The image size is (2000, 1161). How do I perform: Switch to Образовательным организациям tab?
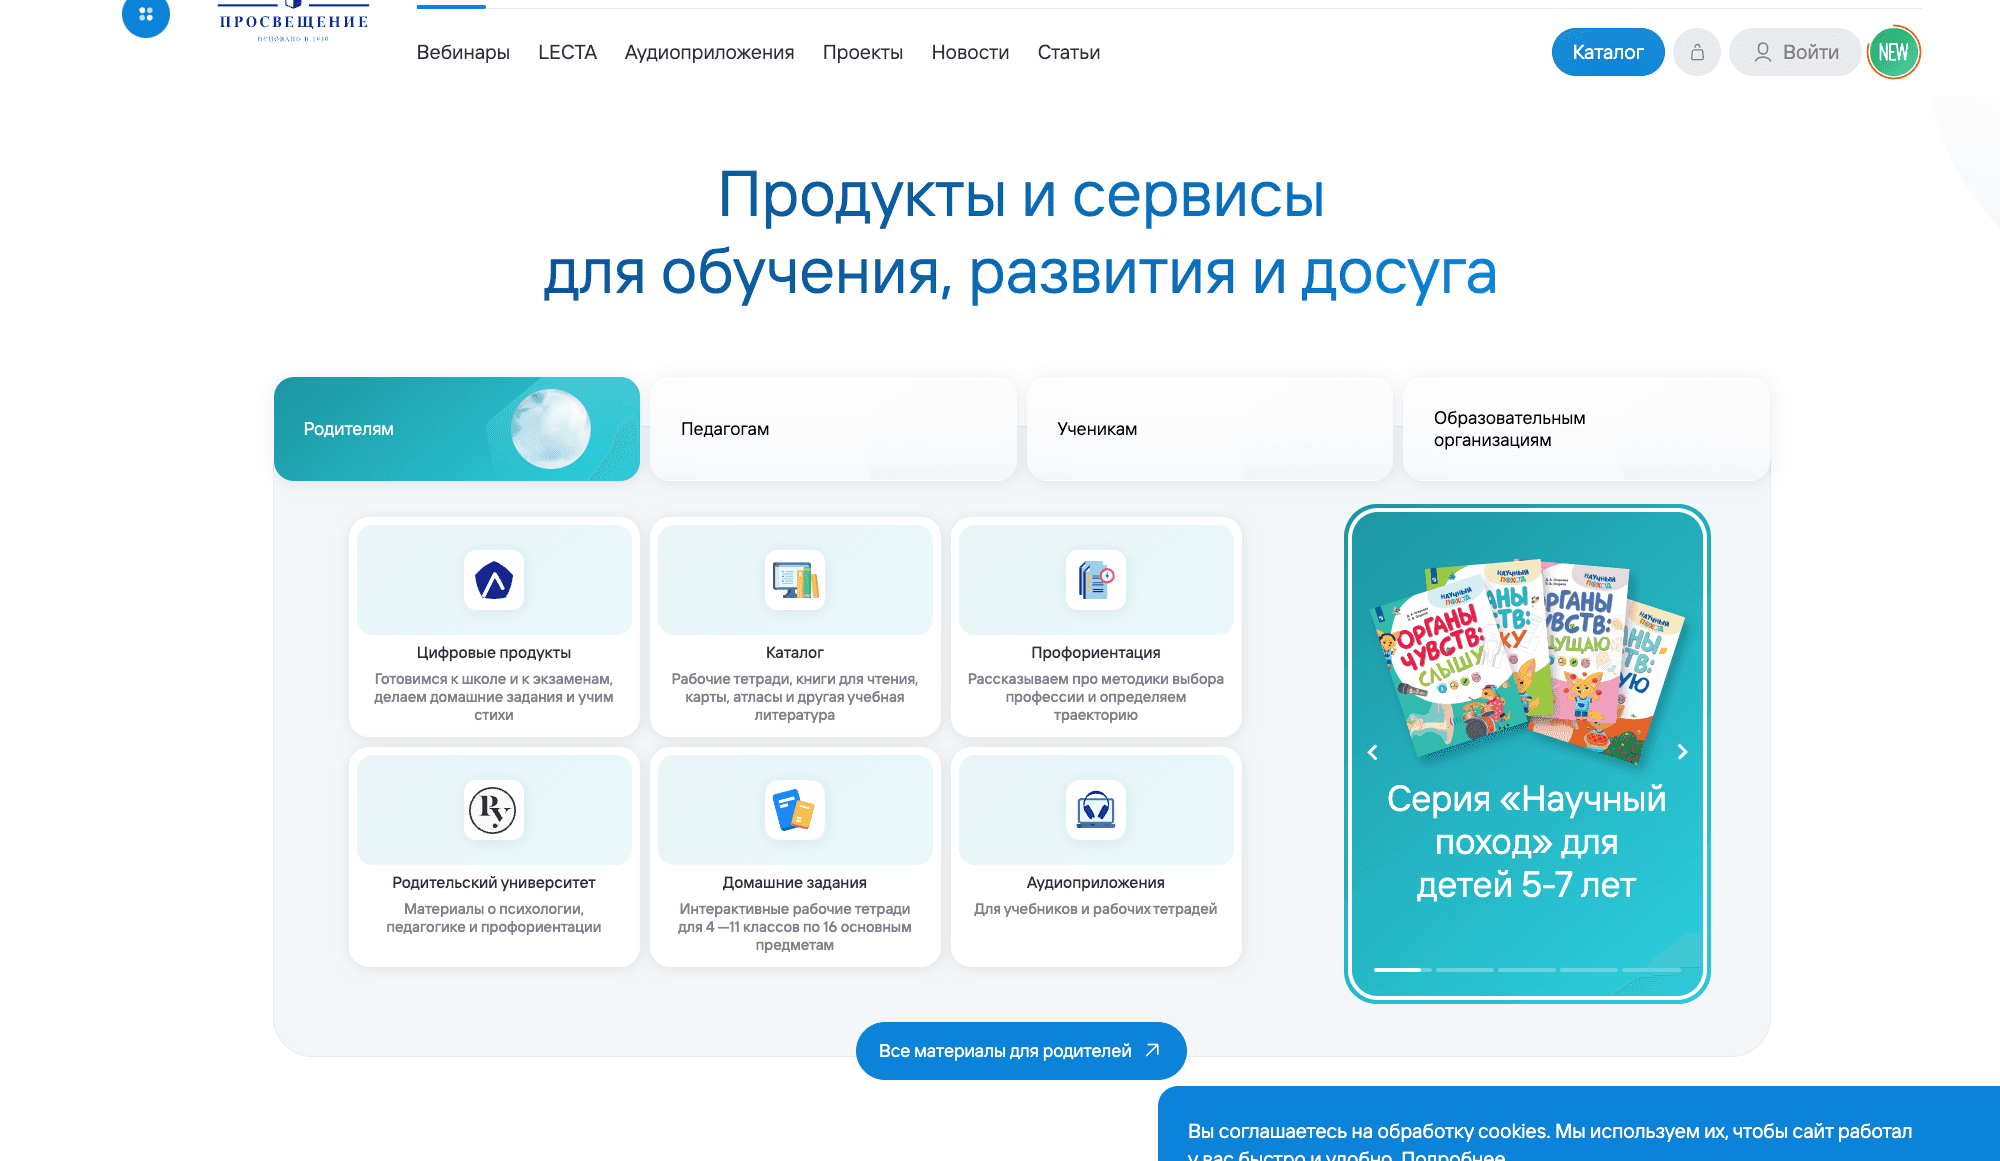[1586, 429]
